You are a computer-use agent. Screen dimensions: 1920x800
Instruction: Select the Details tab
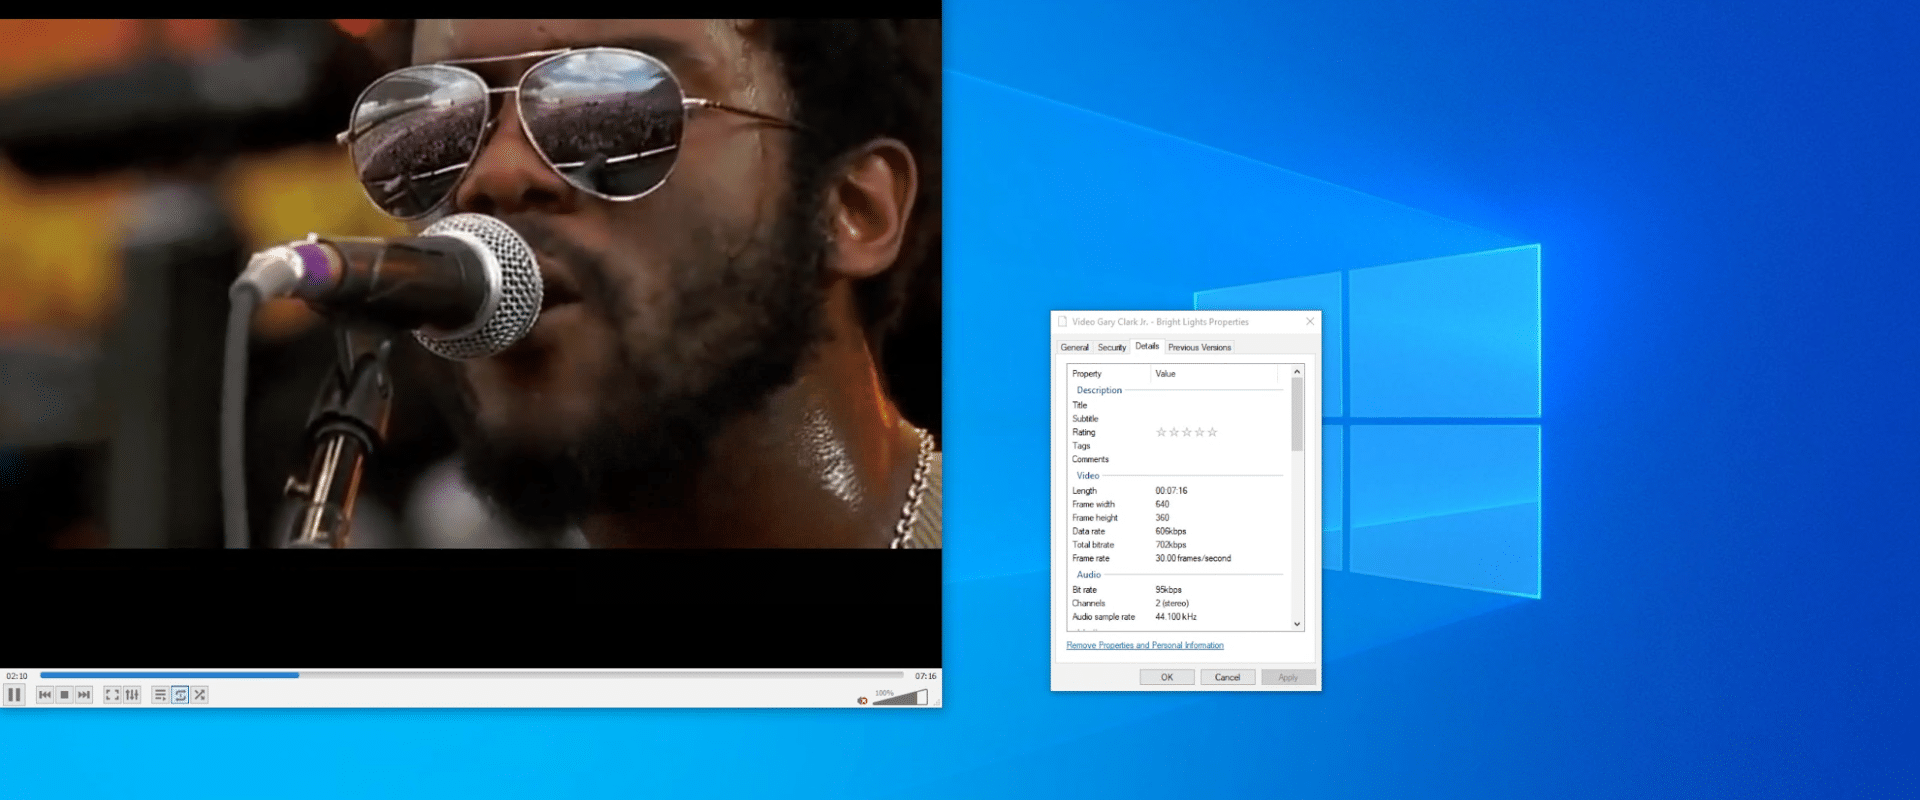click(1147, 346)
